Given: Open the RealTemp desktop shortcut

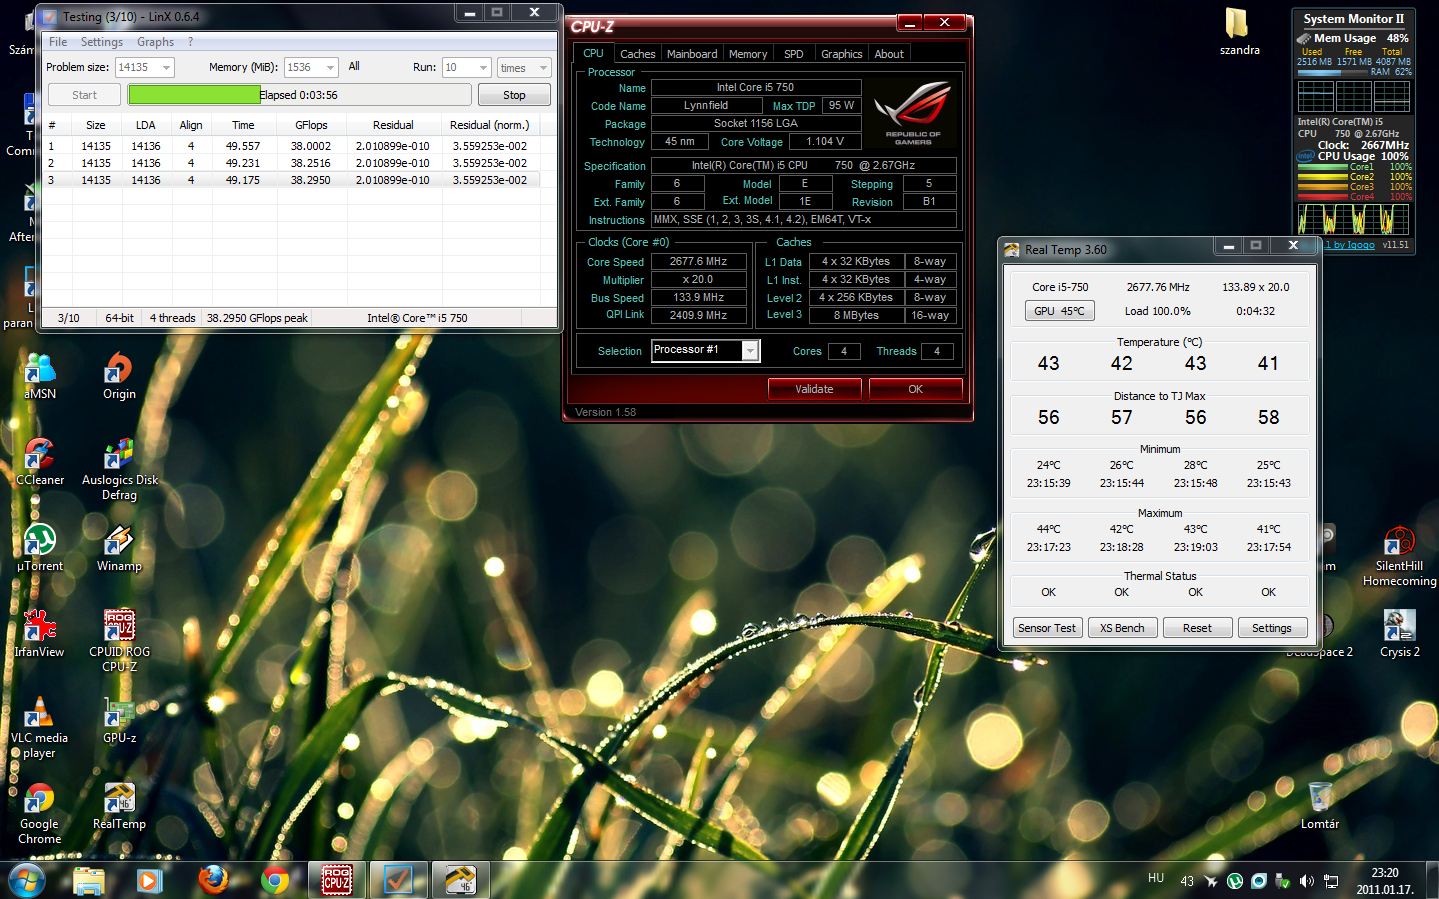Looking at the screenshot, I should [x=119, y=807].
